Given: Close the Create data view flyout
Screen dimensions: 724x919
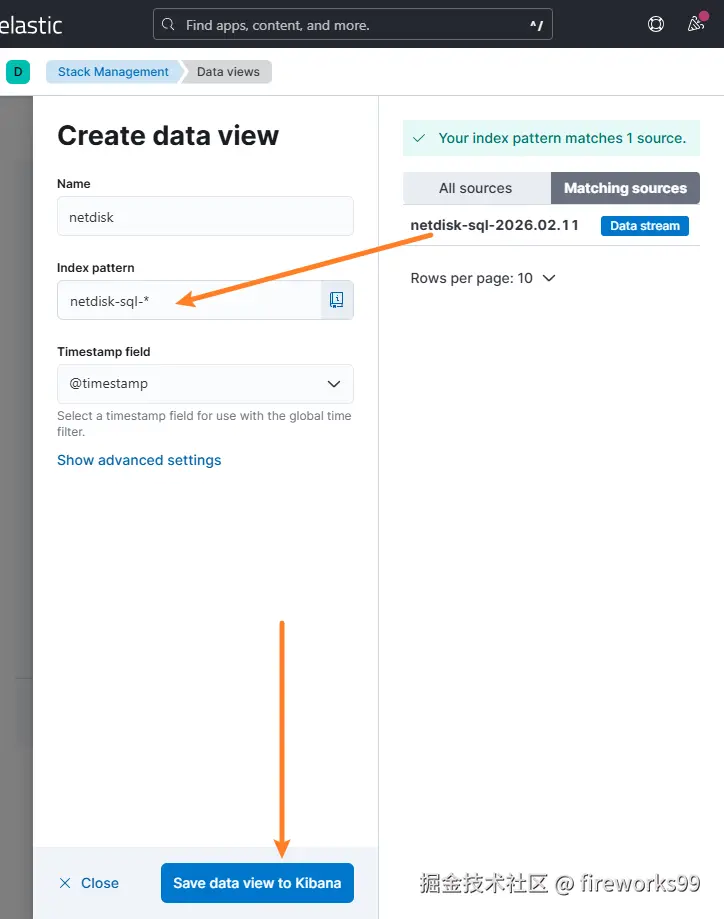Looking at the screenshot, I should click(x=89, y=883).
